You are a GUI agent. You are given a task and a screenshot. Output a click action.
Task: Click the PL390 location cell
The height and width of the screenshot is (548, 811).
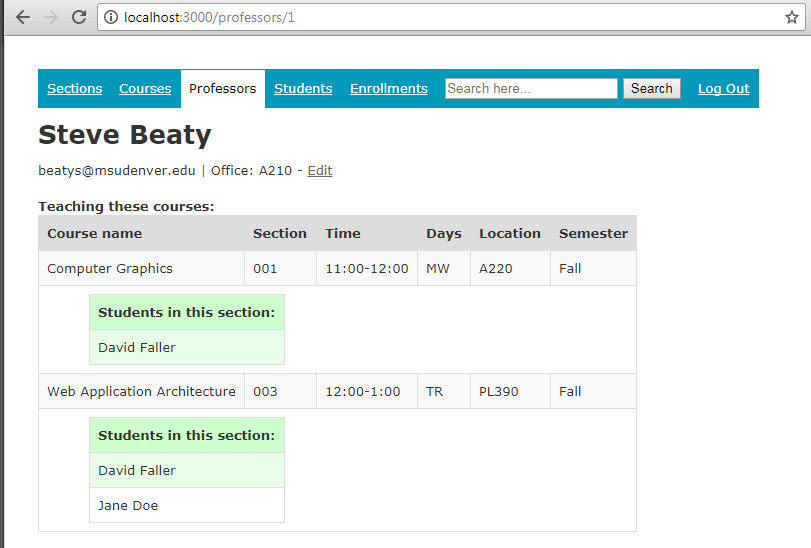pos(510,391)
